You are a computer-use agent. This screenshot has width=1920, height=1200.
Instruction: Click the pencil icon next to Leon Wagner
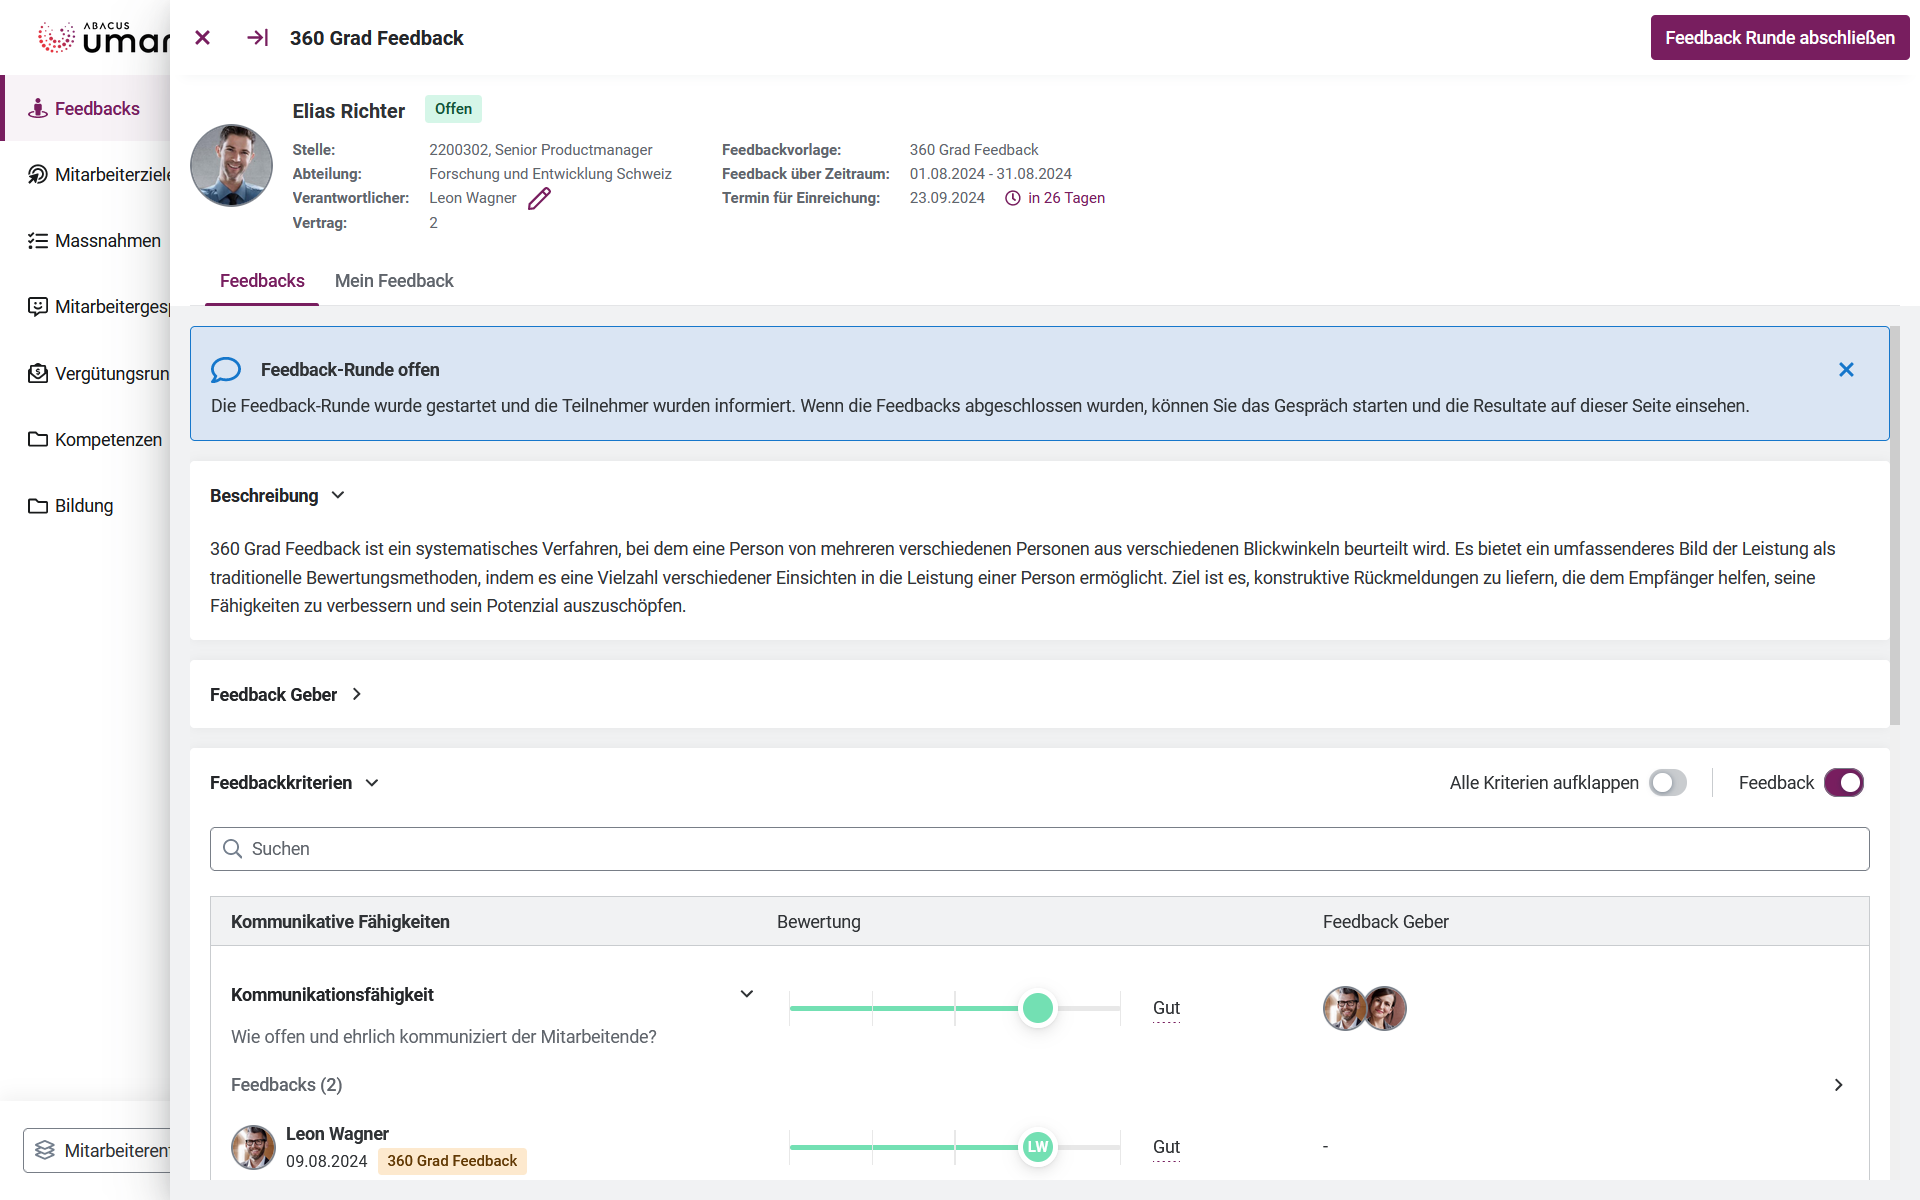(x=539, y=199)
